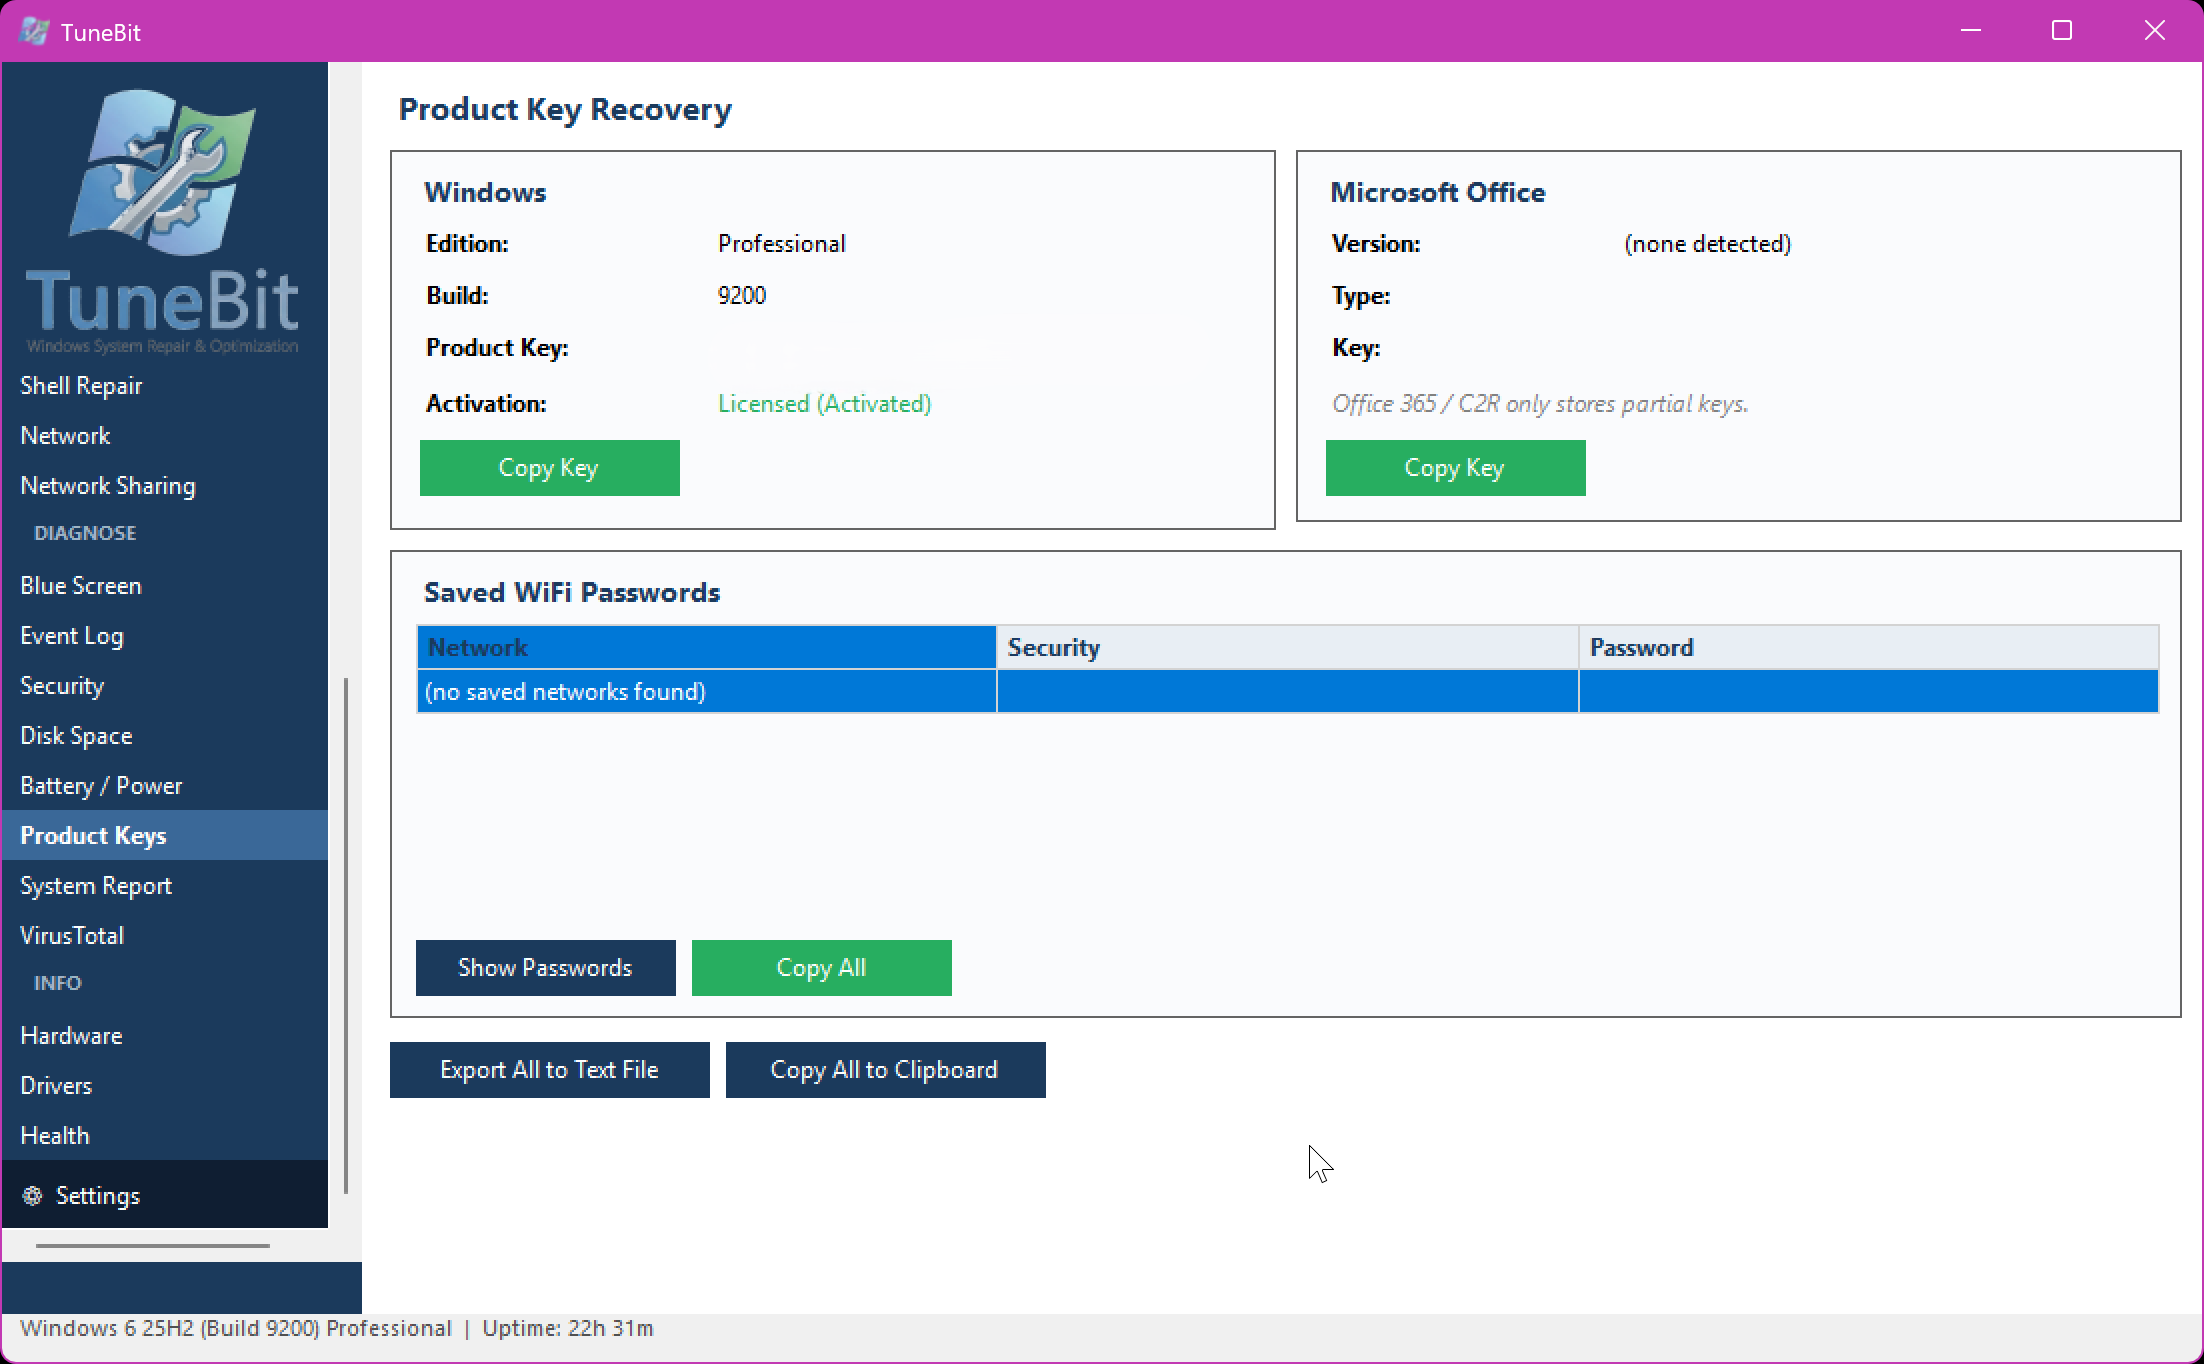The width and height of the screenshot is (2204, 1364).
Task: Copy the Microsoft Office key
Action: [1456, 468]
